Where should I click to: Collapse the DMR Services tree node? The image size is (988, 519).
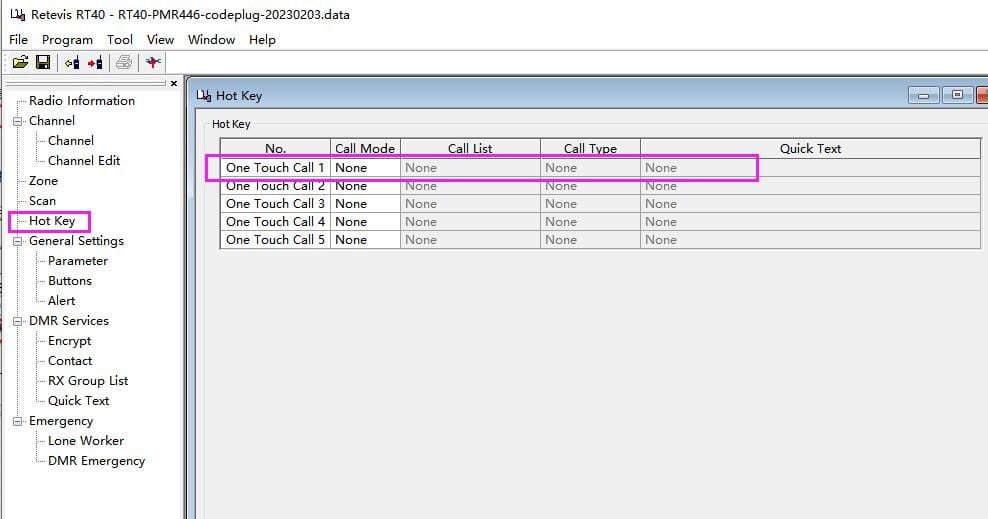[17, 321]
